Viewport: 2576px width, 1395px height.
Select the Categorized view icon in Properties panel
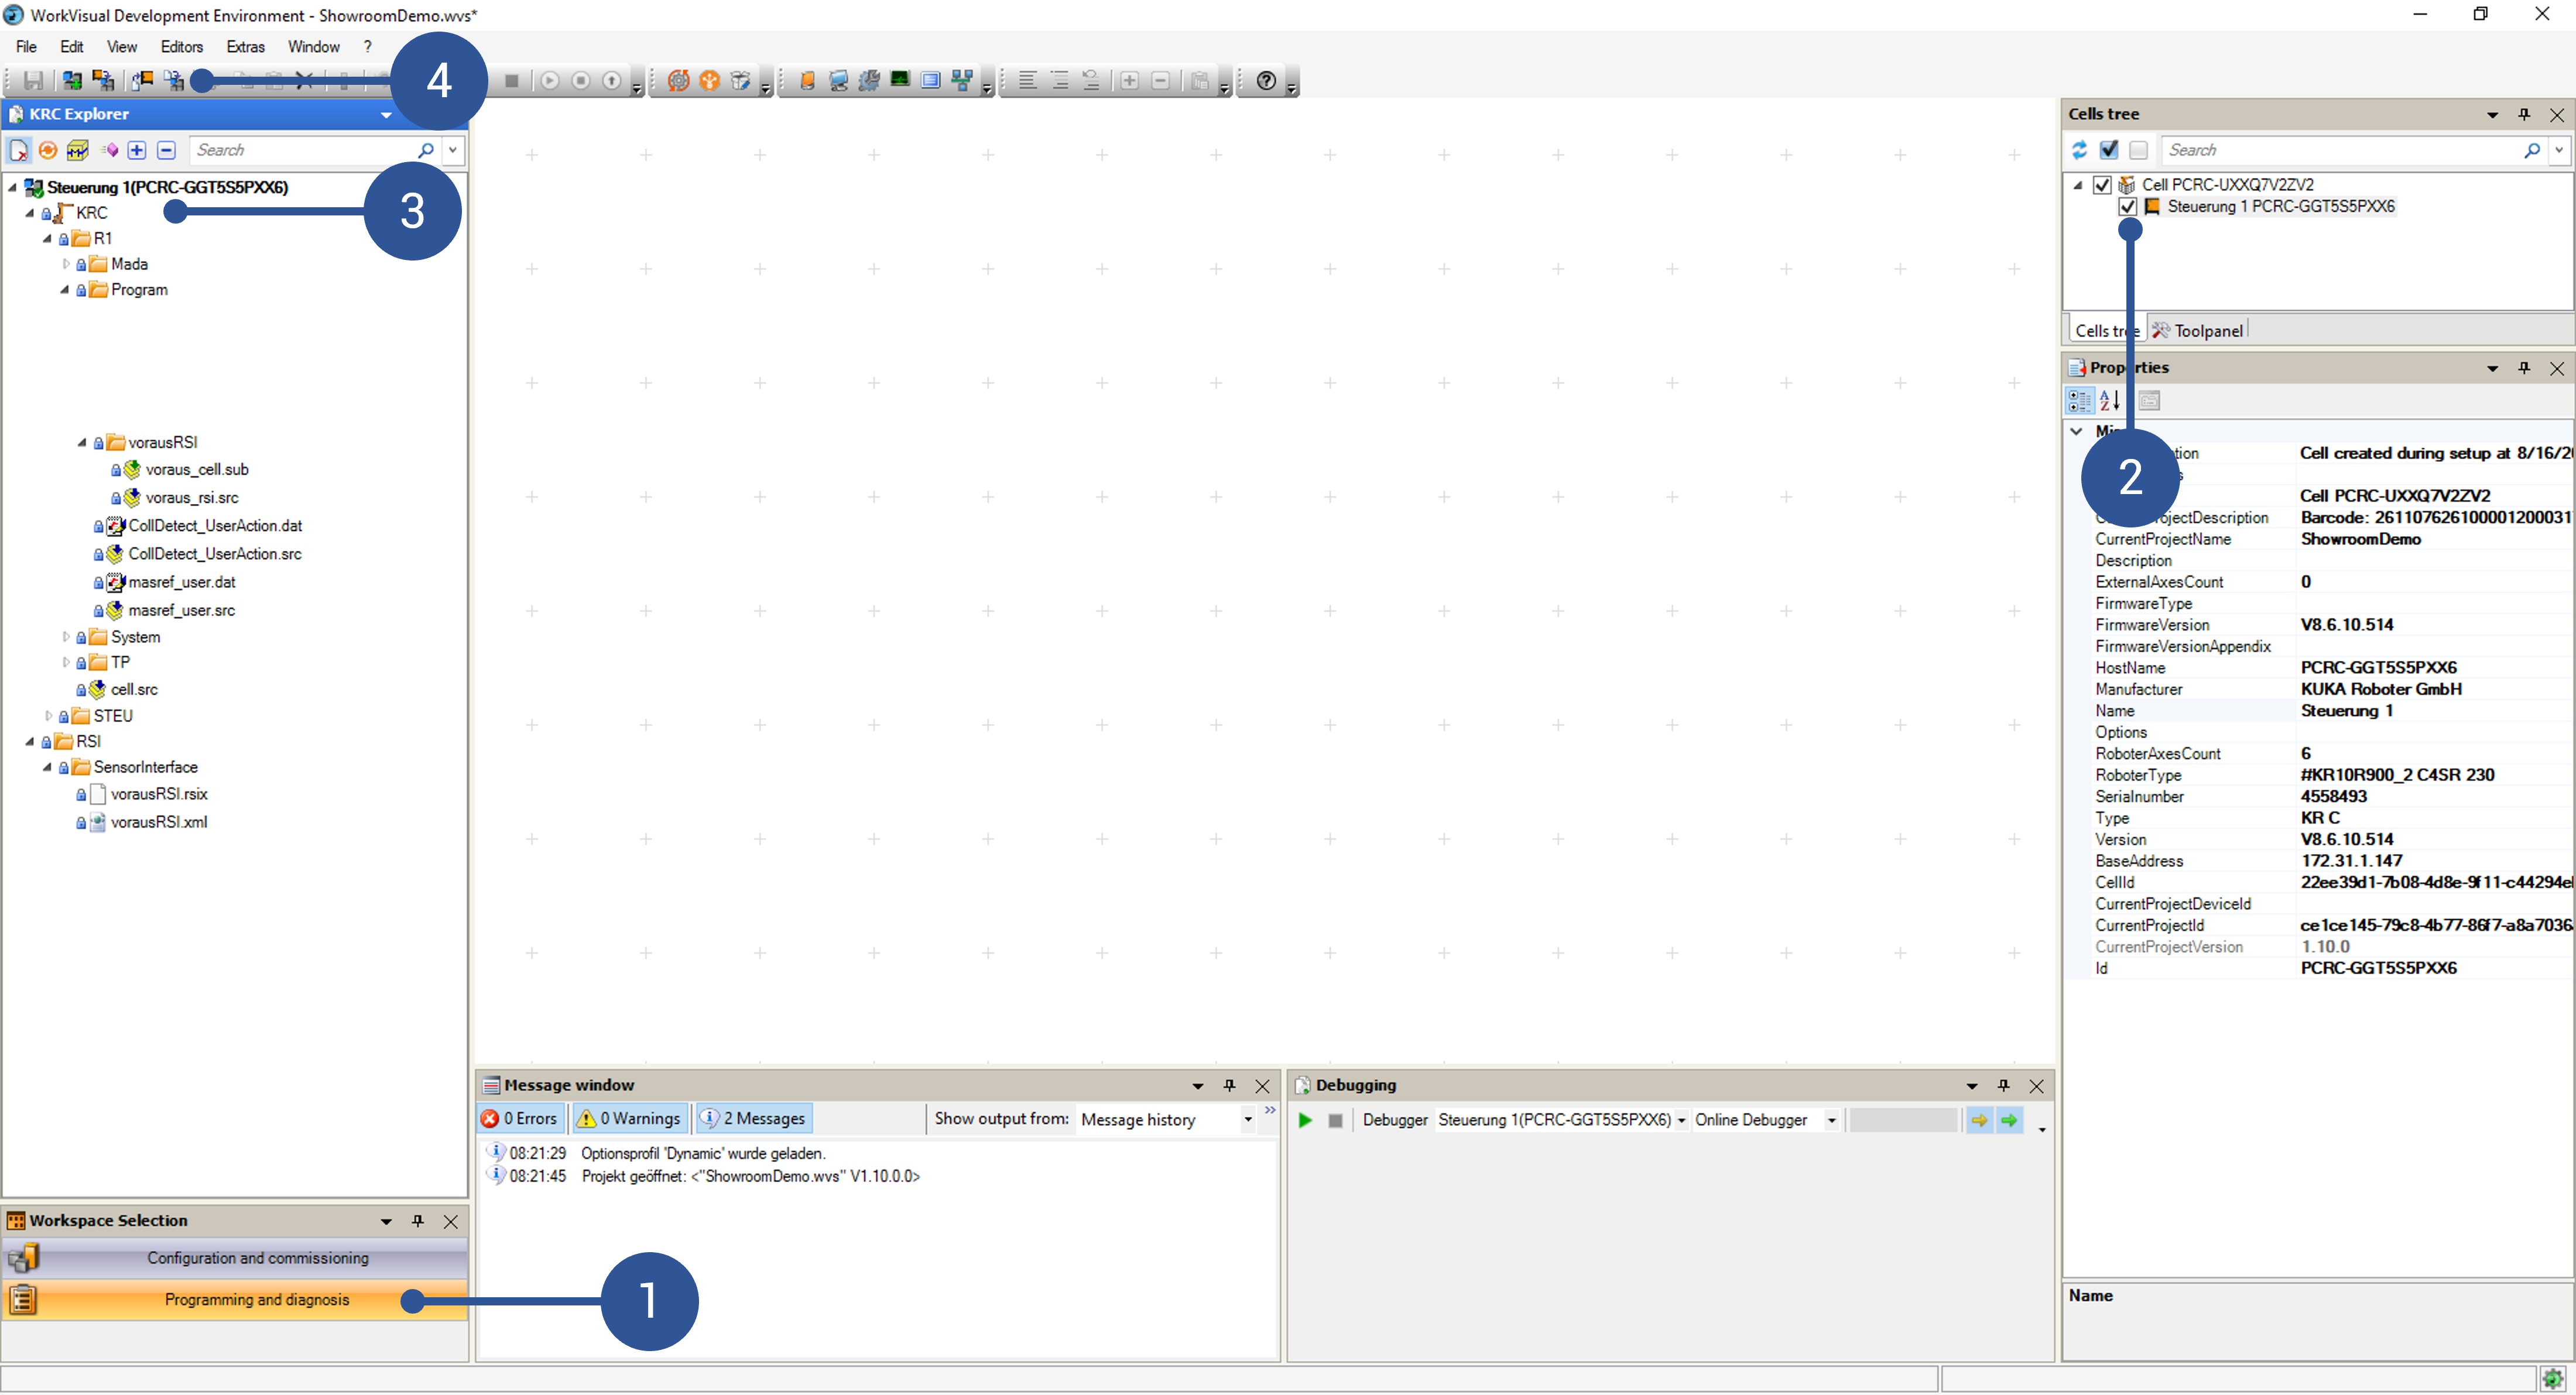2079,400
